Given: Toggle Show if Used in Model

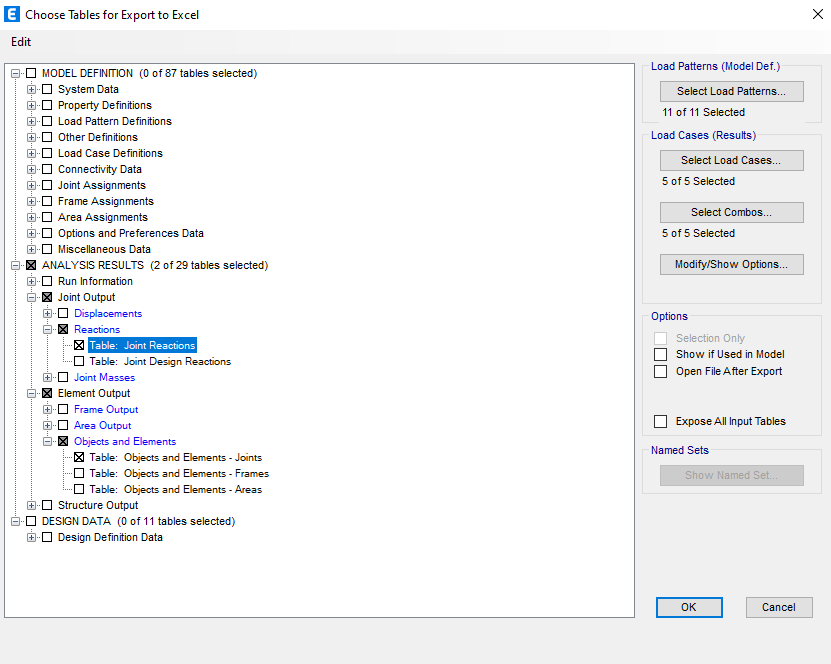Looking at the screenshot, I should click(660, 354).
